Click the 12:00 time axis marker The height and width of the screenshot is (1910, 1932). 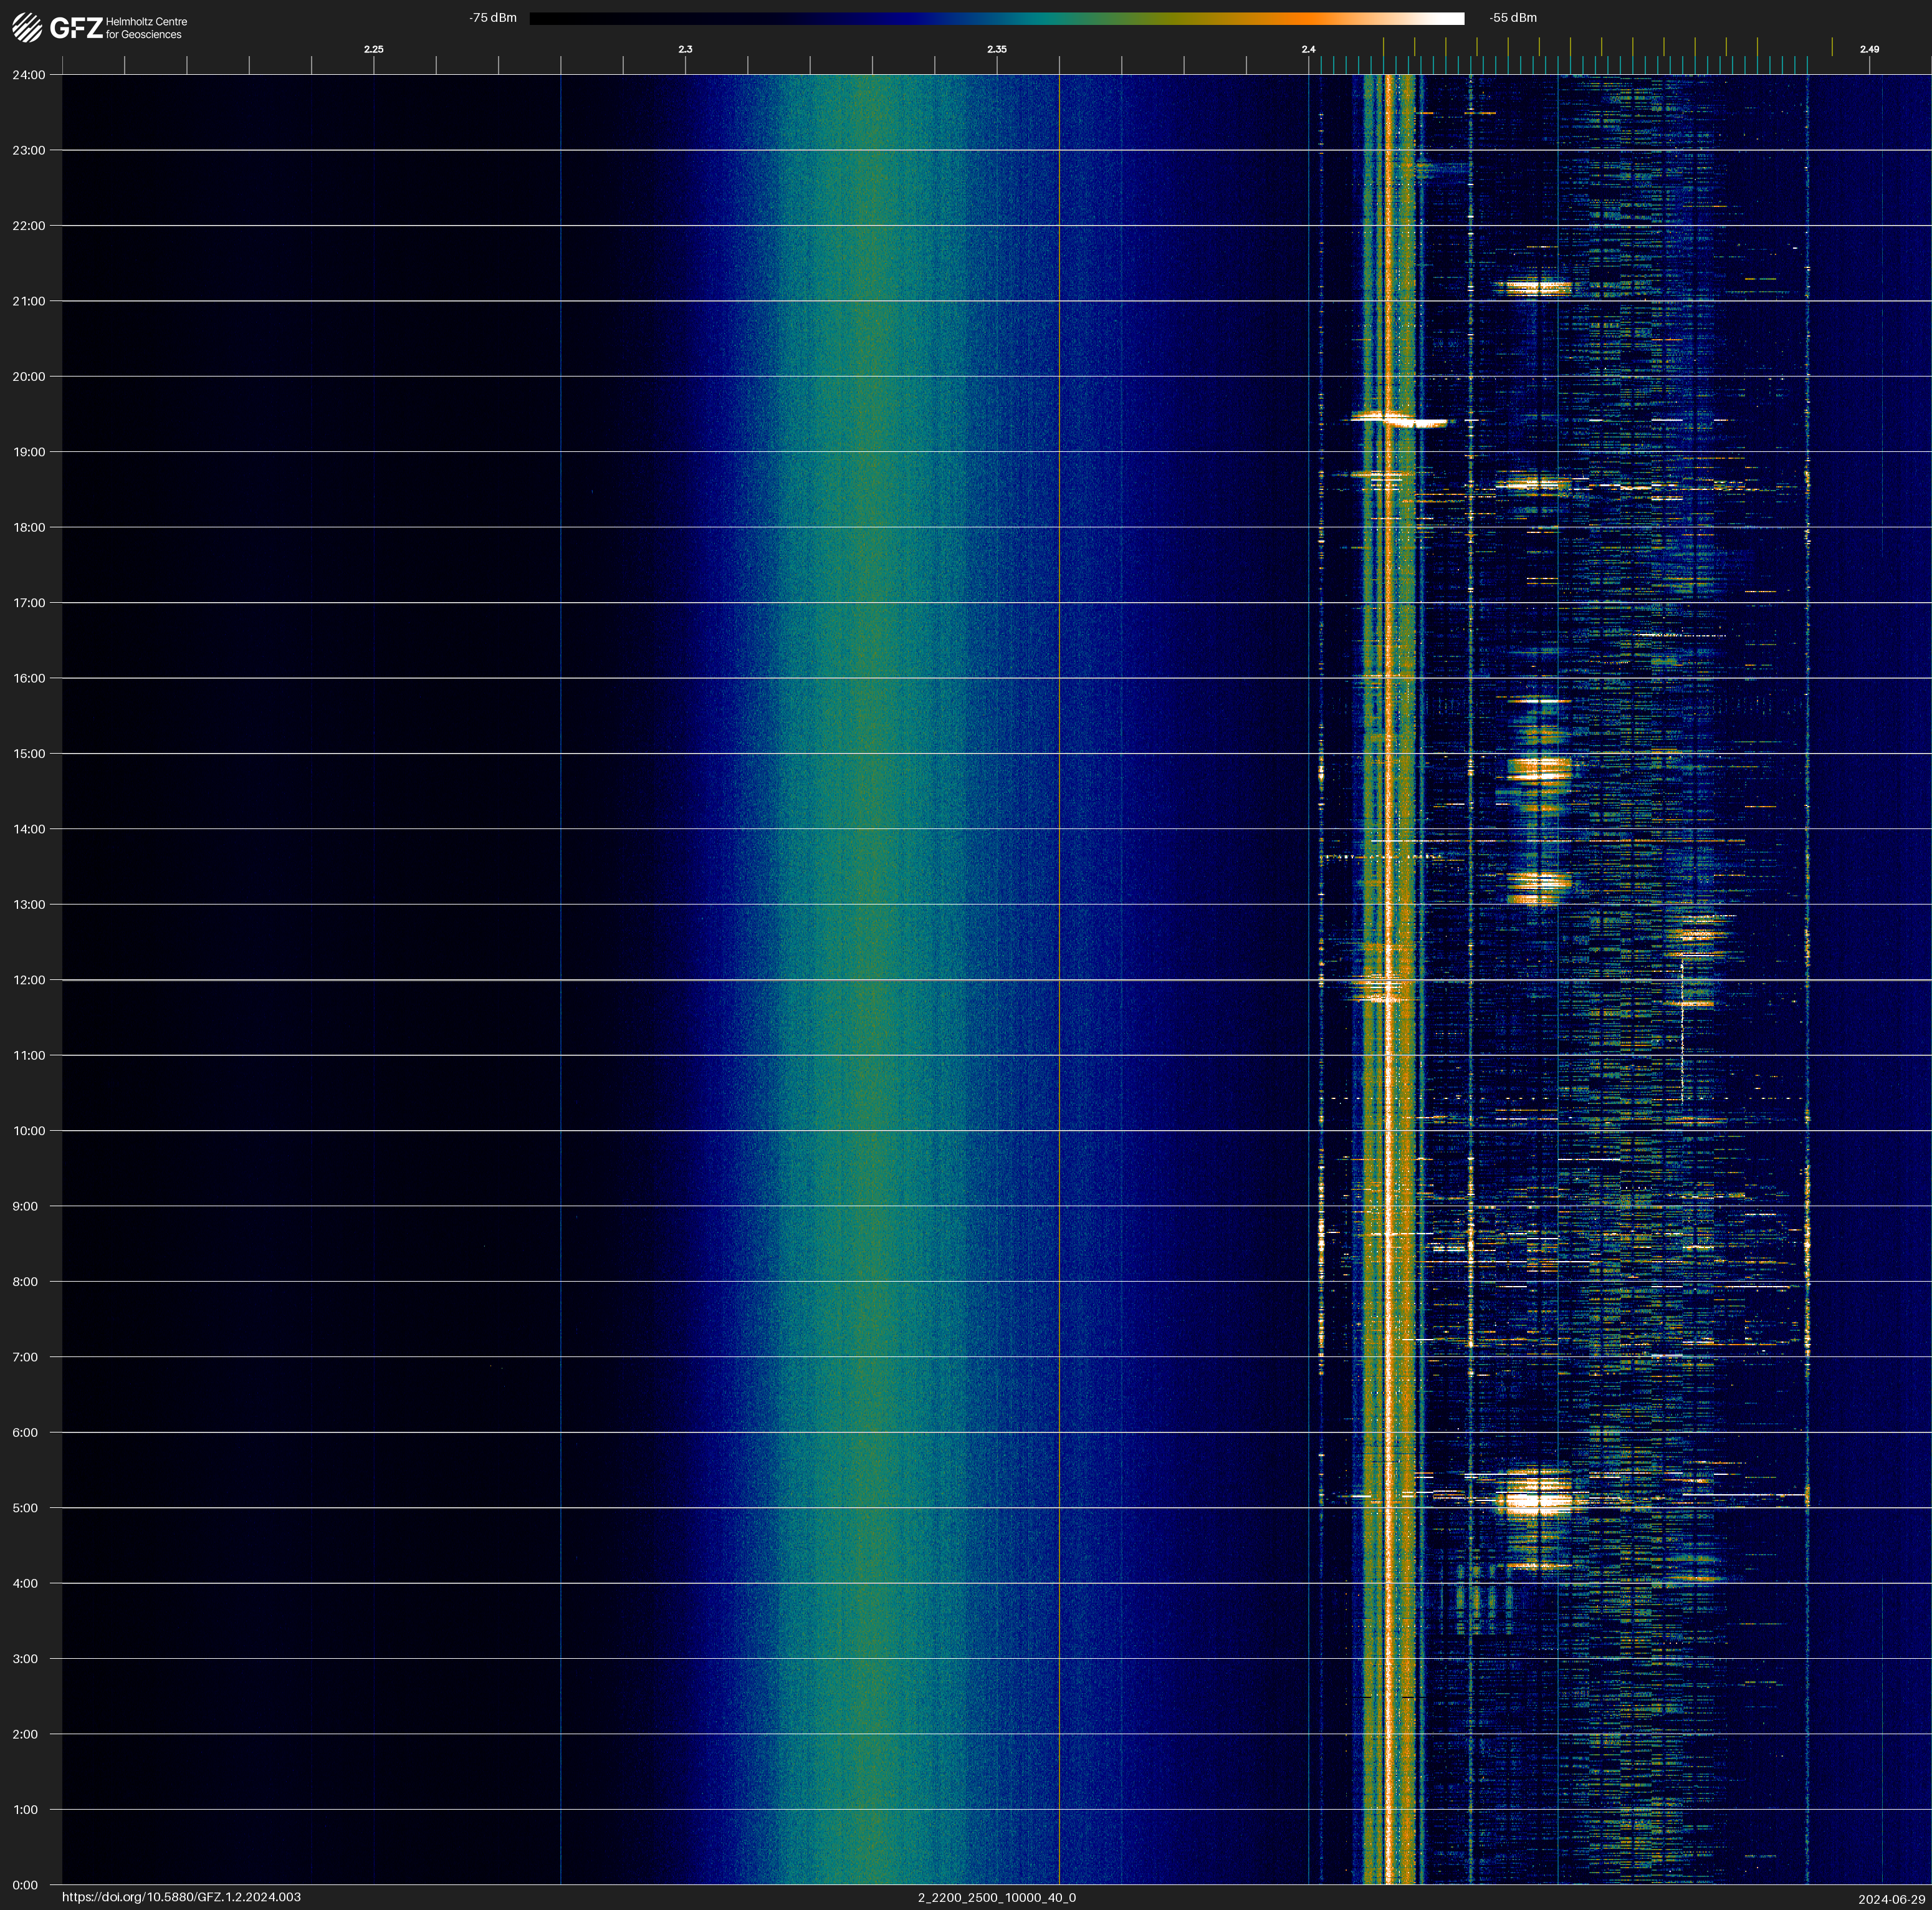[29, 980]
